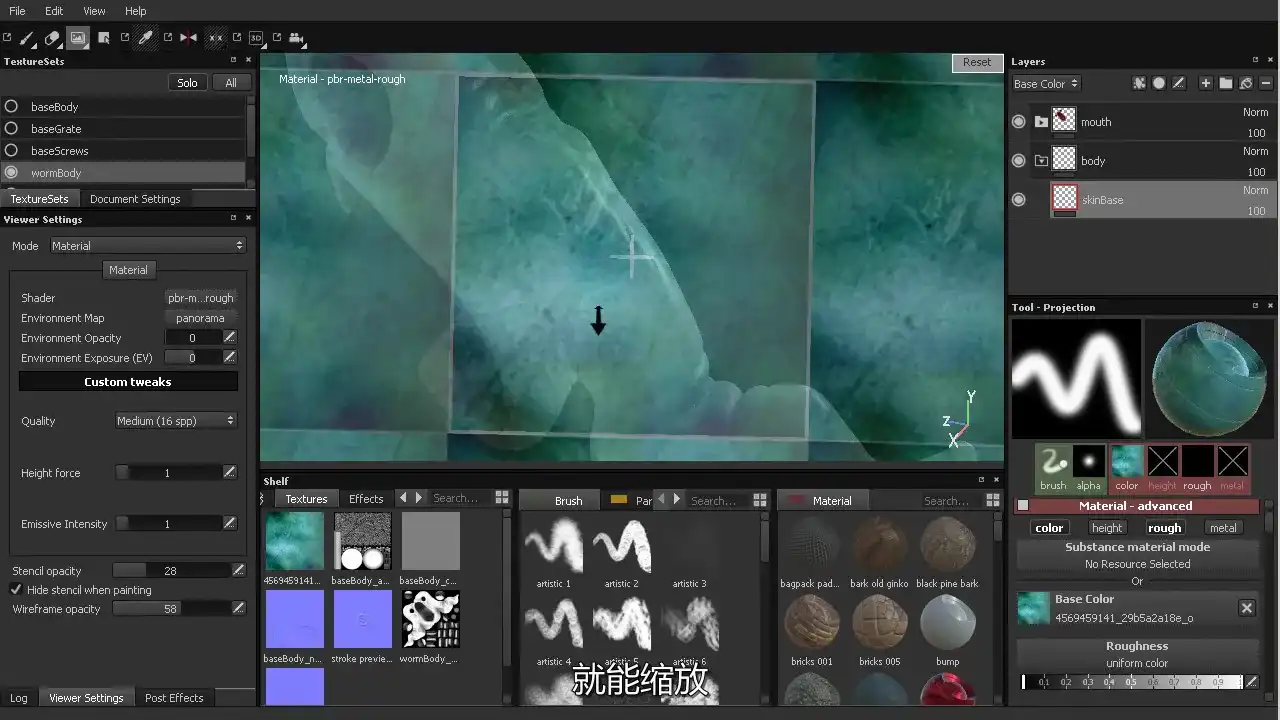Add a new layer with plus icon

[x=1206, y=84]
